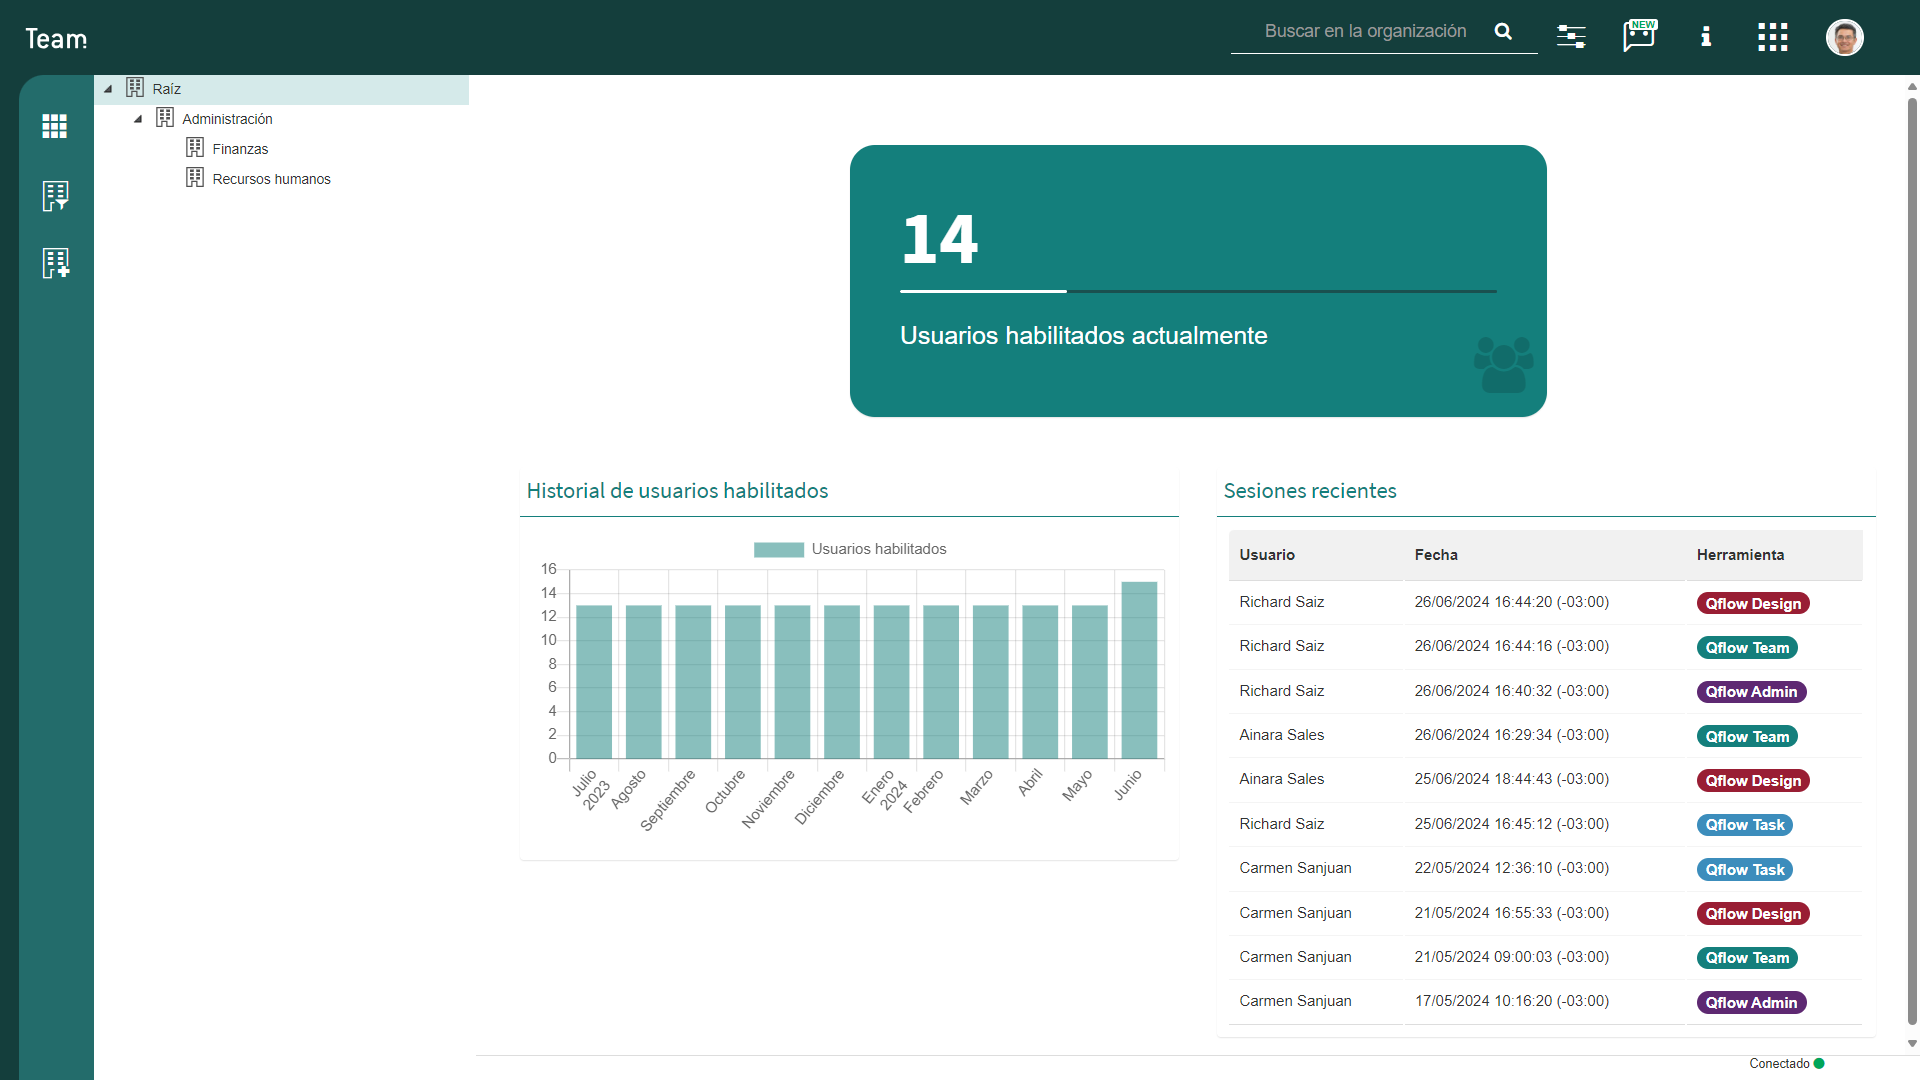Screen dimensions: 1920x1080
Task: Open the settings sliders icon in header
Action: tap(1571, 37)
